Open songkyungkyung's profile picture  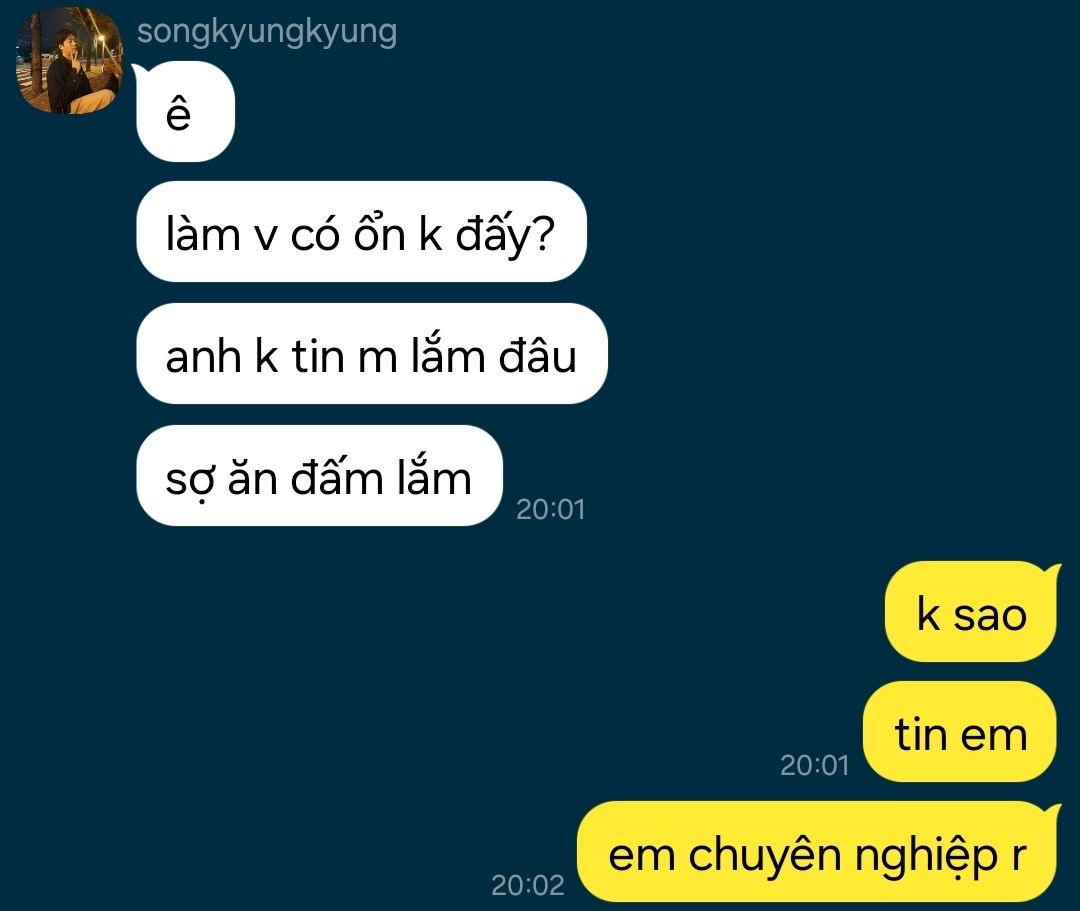tap(70, 61)
